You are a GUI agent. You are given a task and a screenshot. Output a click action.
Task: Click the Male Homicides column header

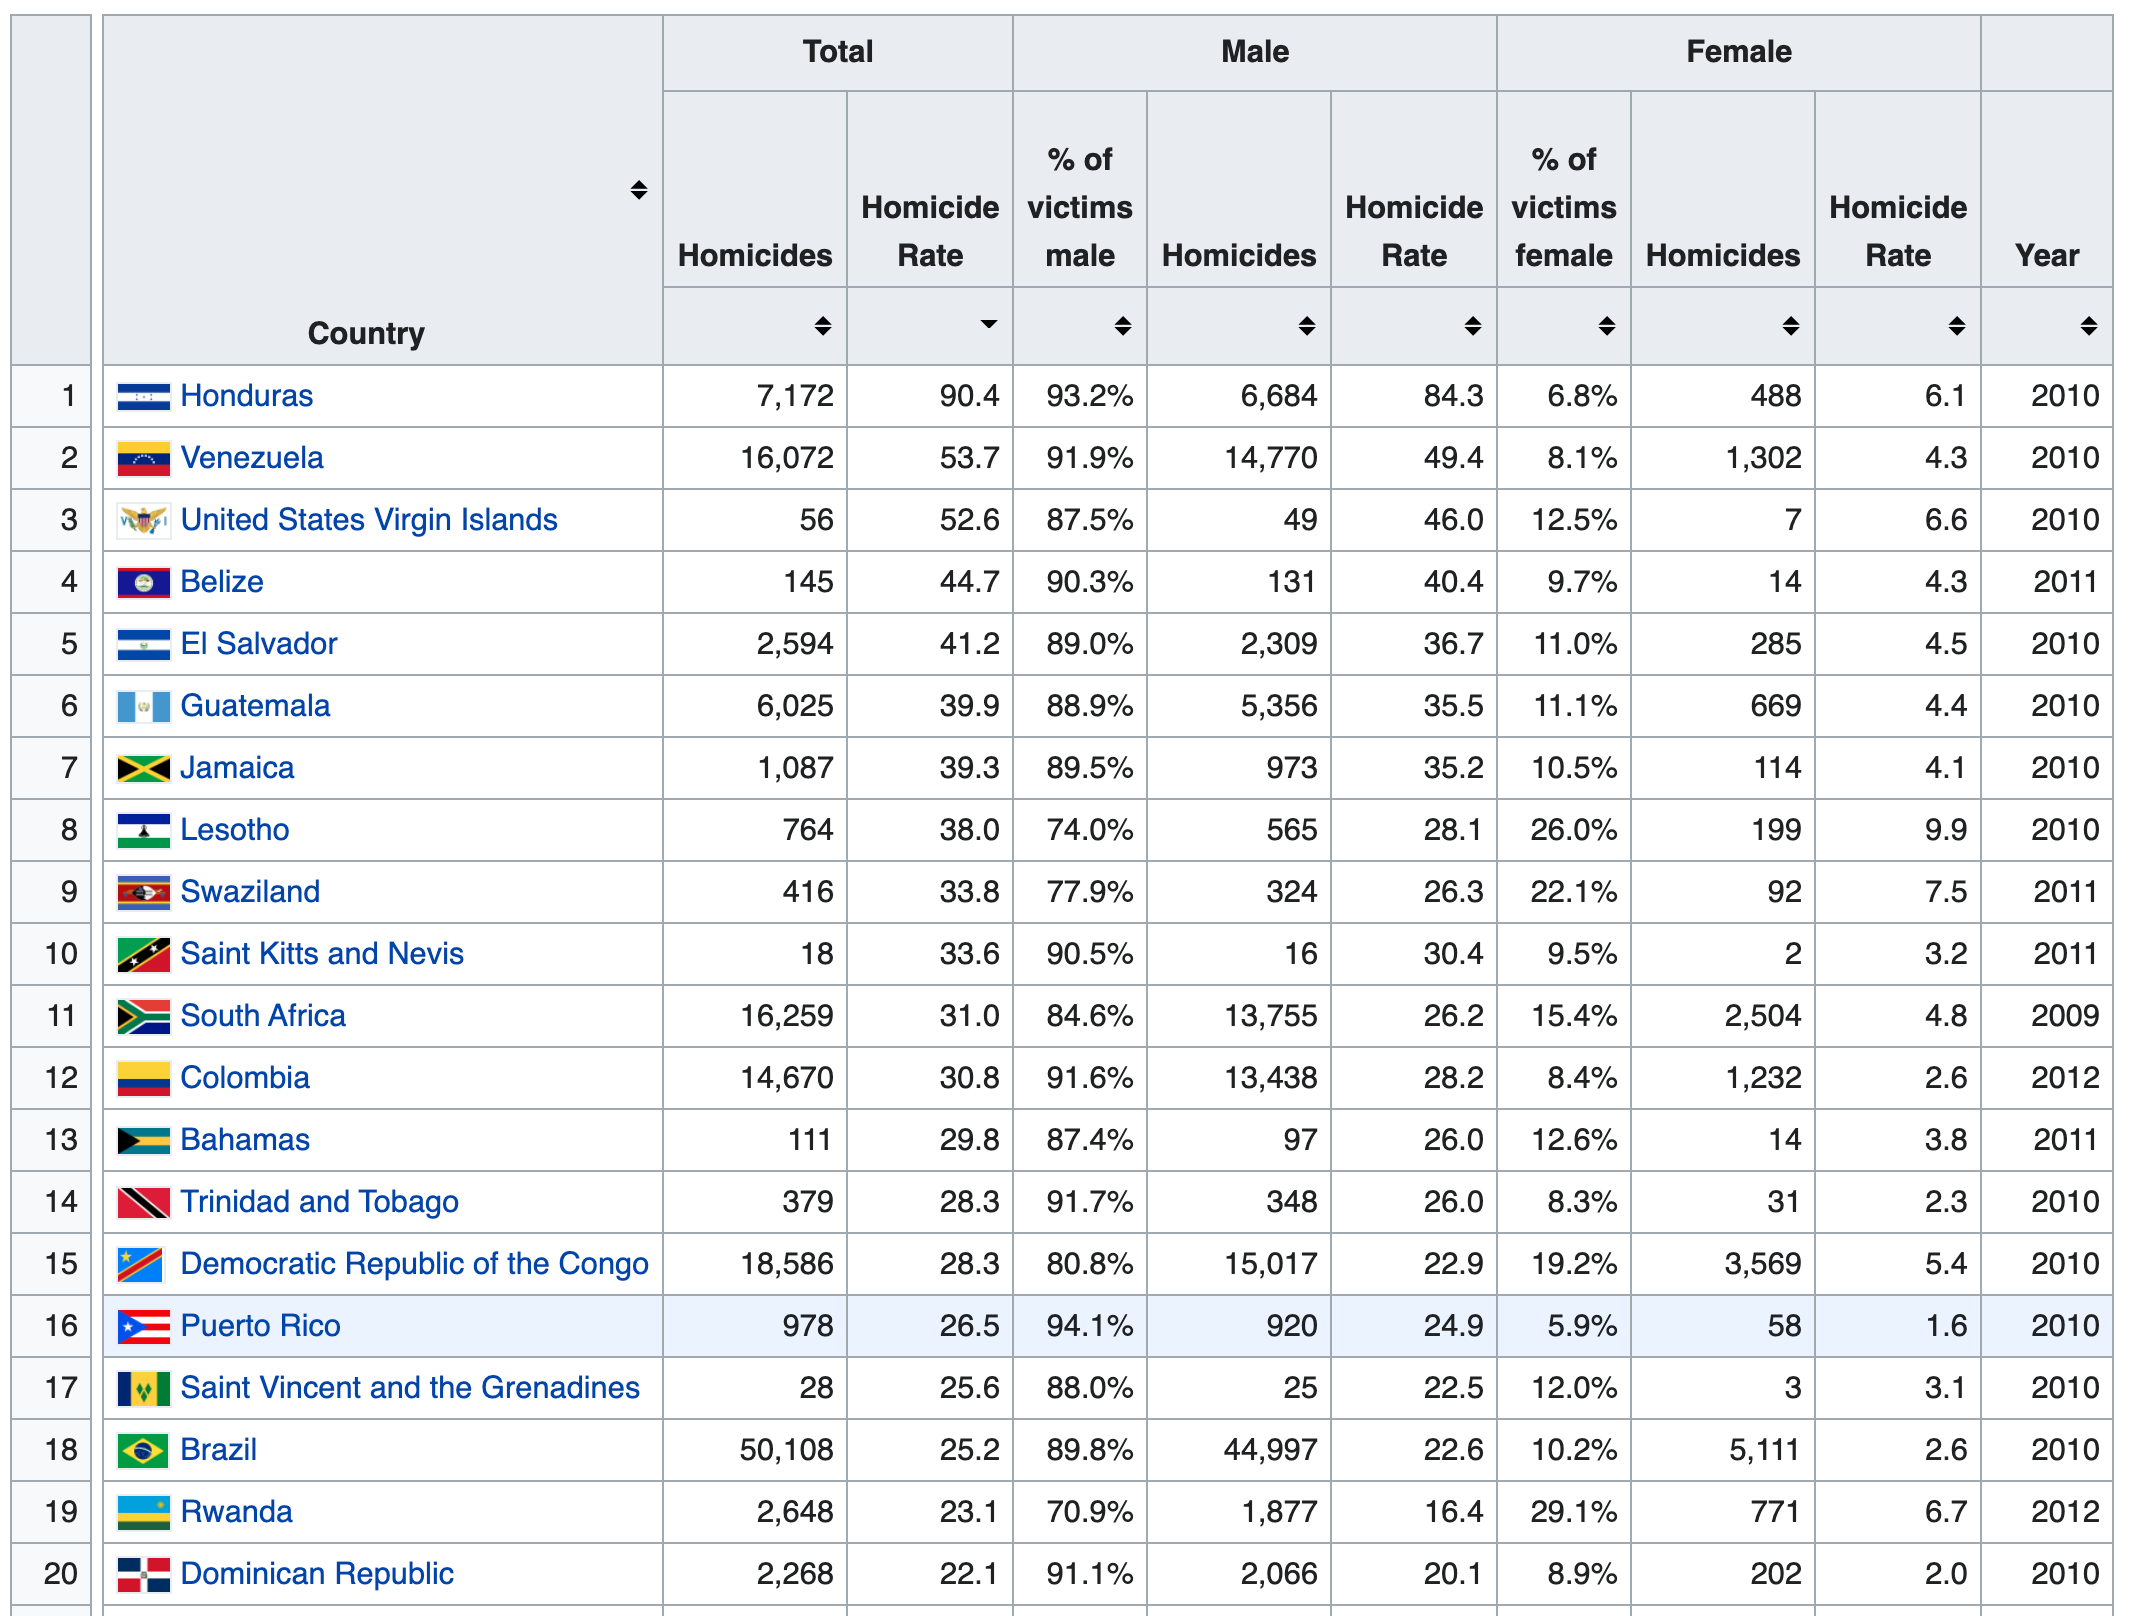tap(1238, 255)
